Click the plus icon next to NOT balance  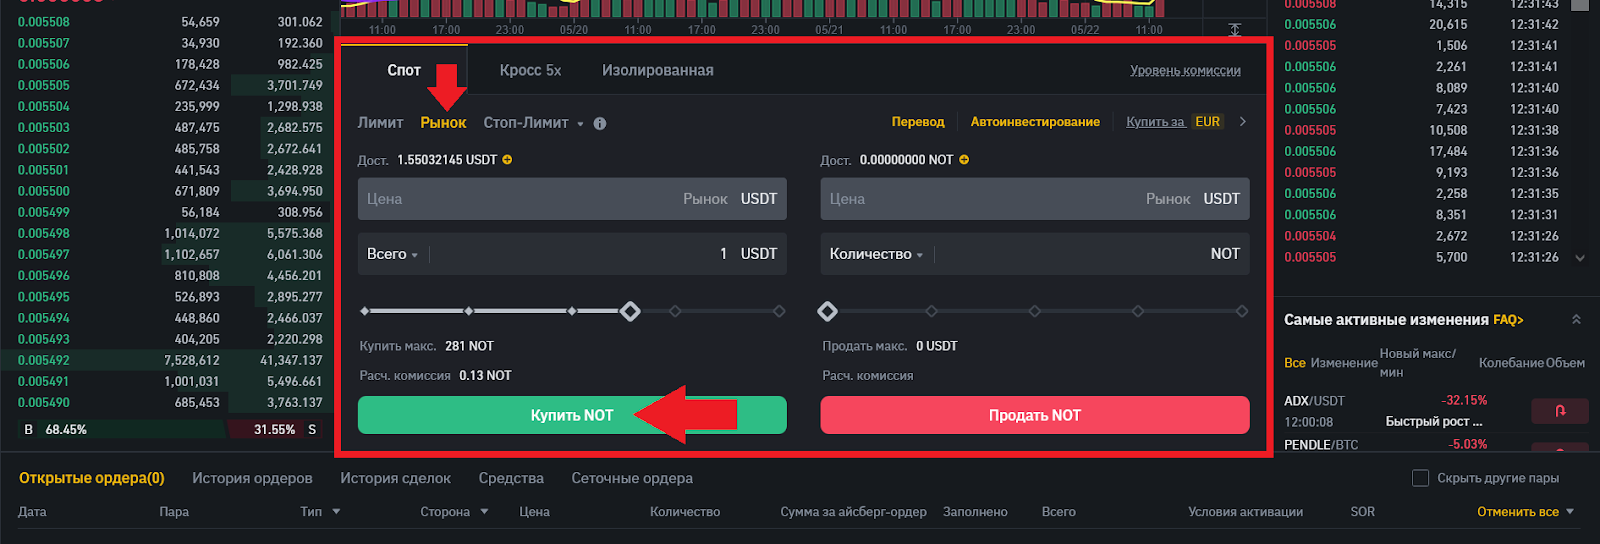tap(964, 160)
